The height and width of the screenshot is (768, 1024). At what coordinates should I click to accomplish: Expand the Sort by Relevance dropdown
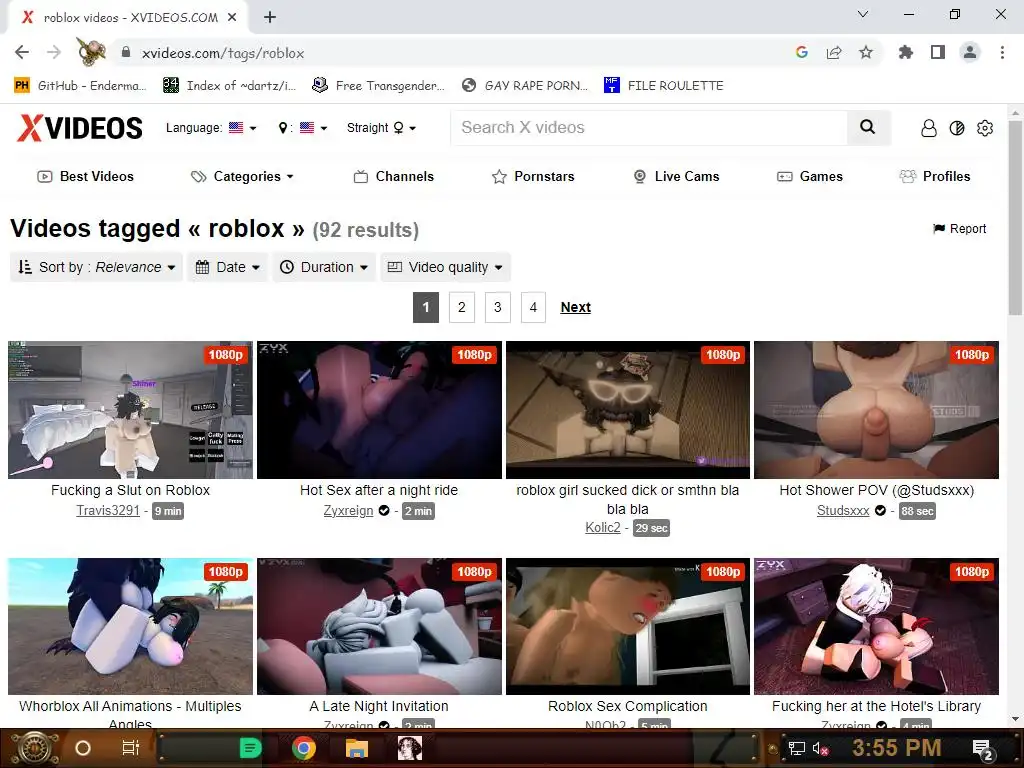click(97, 267)
